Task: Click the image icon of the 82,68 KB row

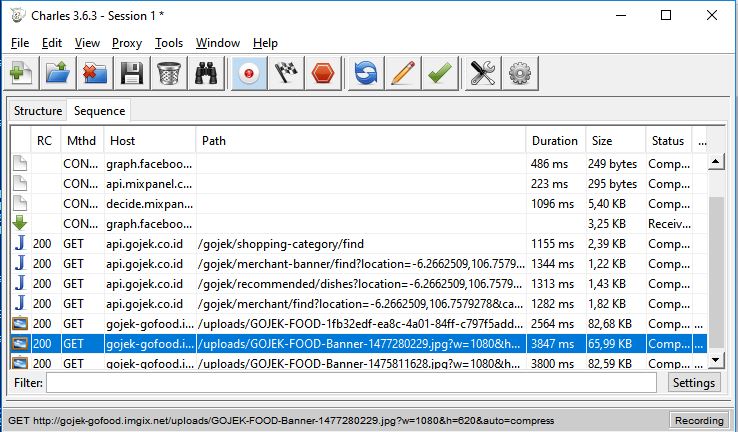Action: click(x=20, y=324)
